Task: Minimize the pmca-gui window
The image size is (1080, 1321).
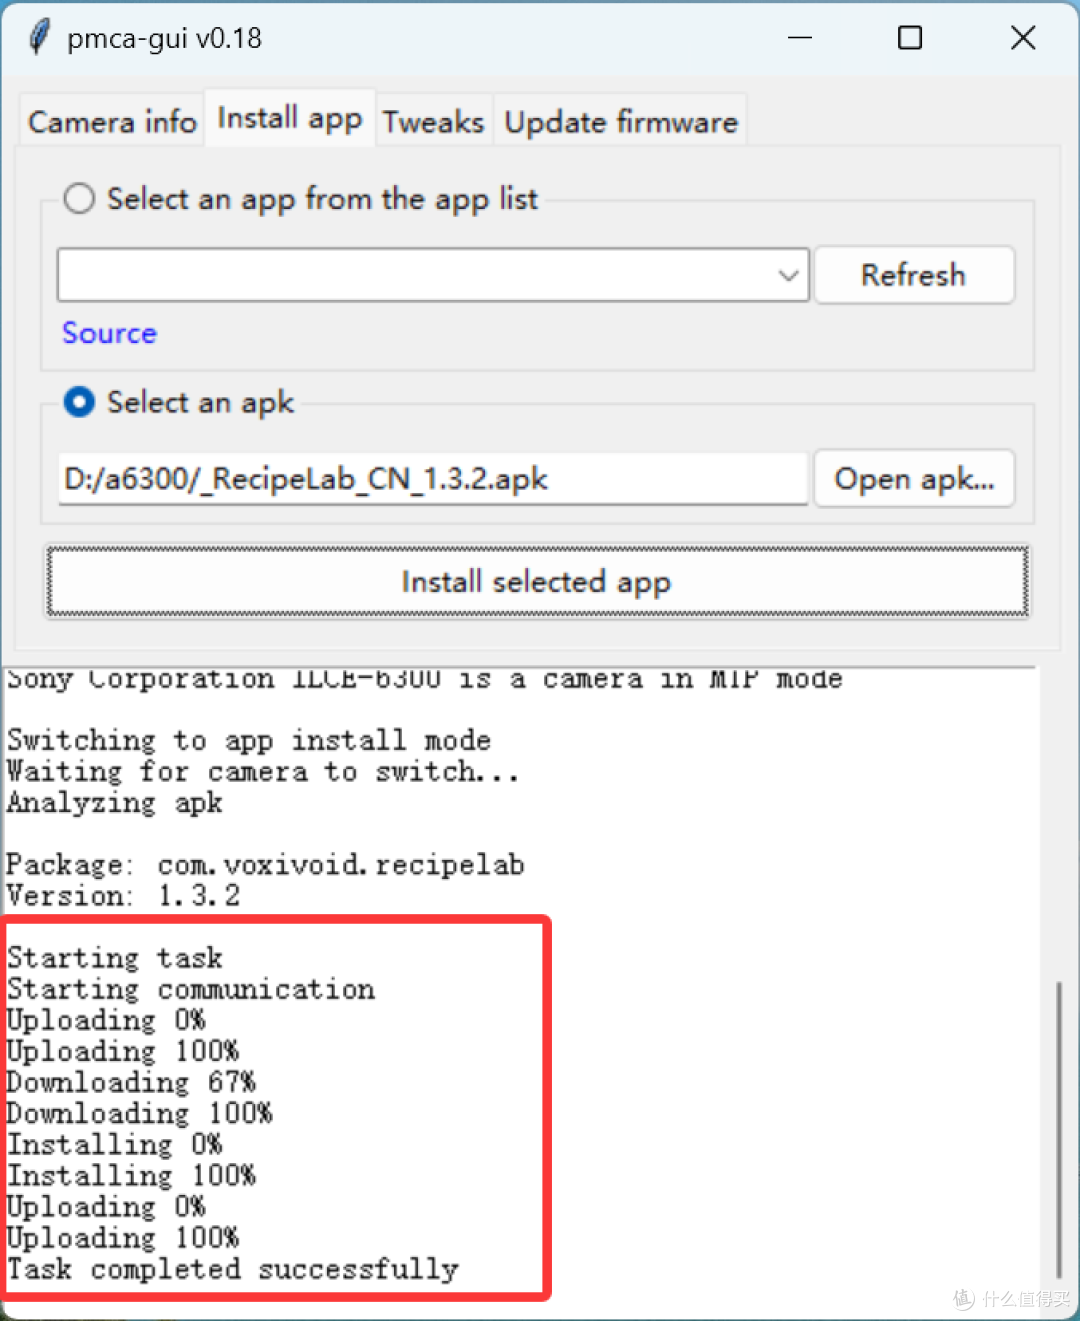Action: [x=800, y=38]
